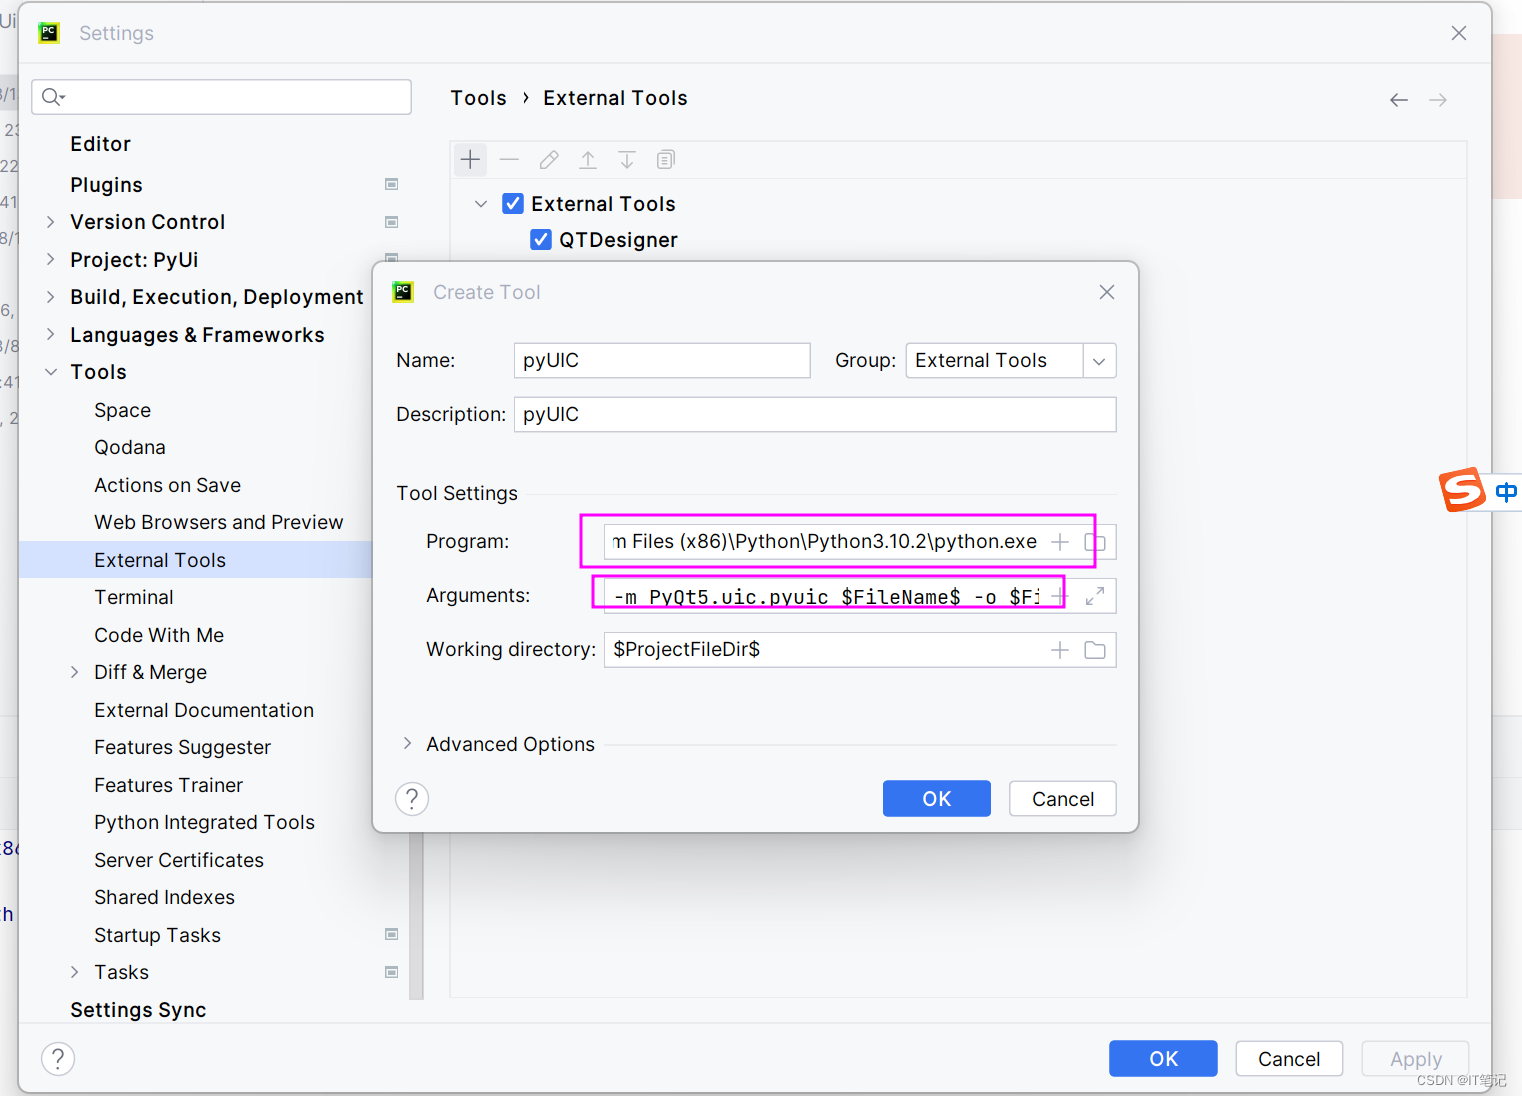Collapse the Tools settings node
This screenshot has width=1522, height=1096.
click(50, 372)
